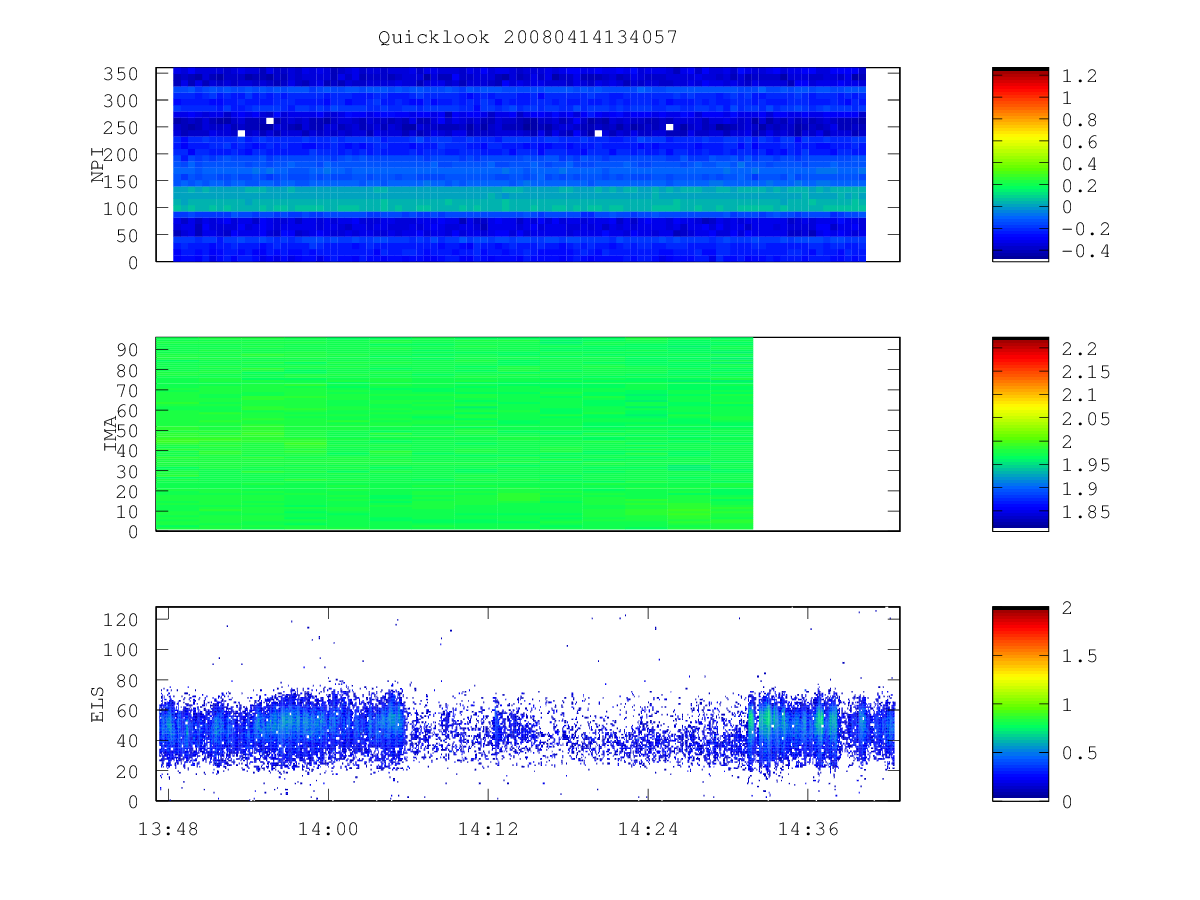Click the 14:12 time axis label
This screenshot has width=1200, height=900.
click(x=489, y=828)
